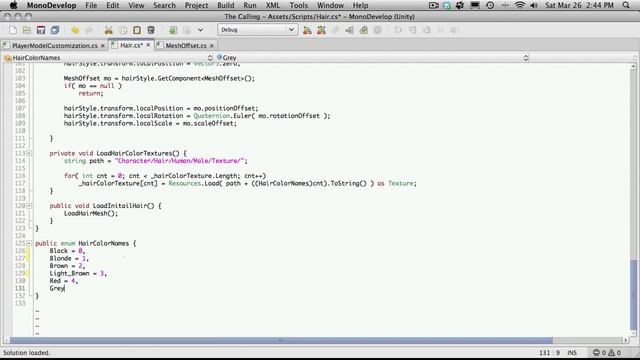Open the Edit menu
The image size is (640, 360).
113,5
